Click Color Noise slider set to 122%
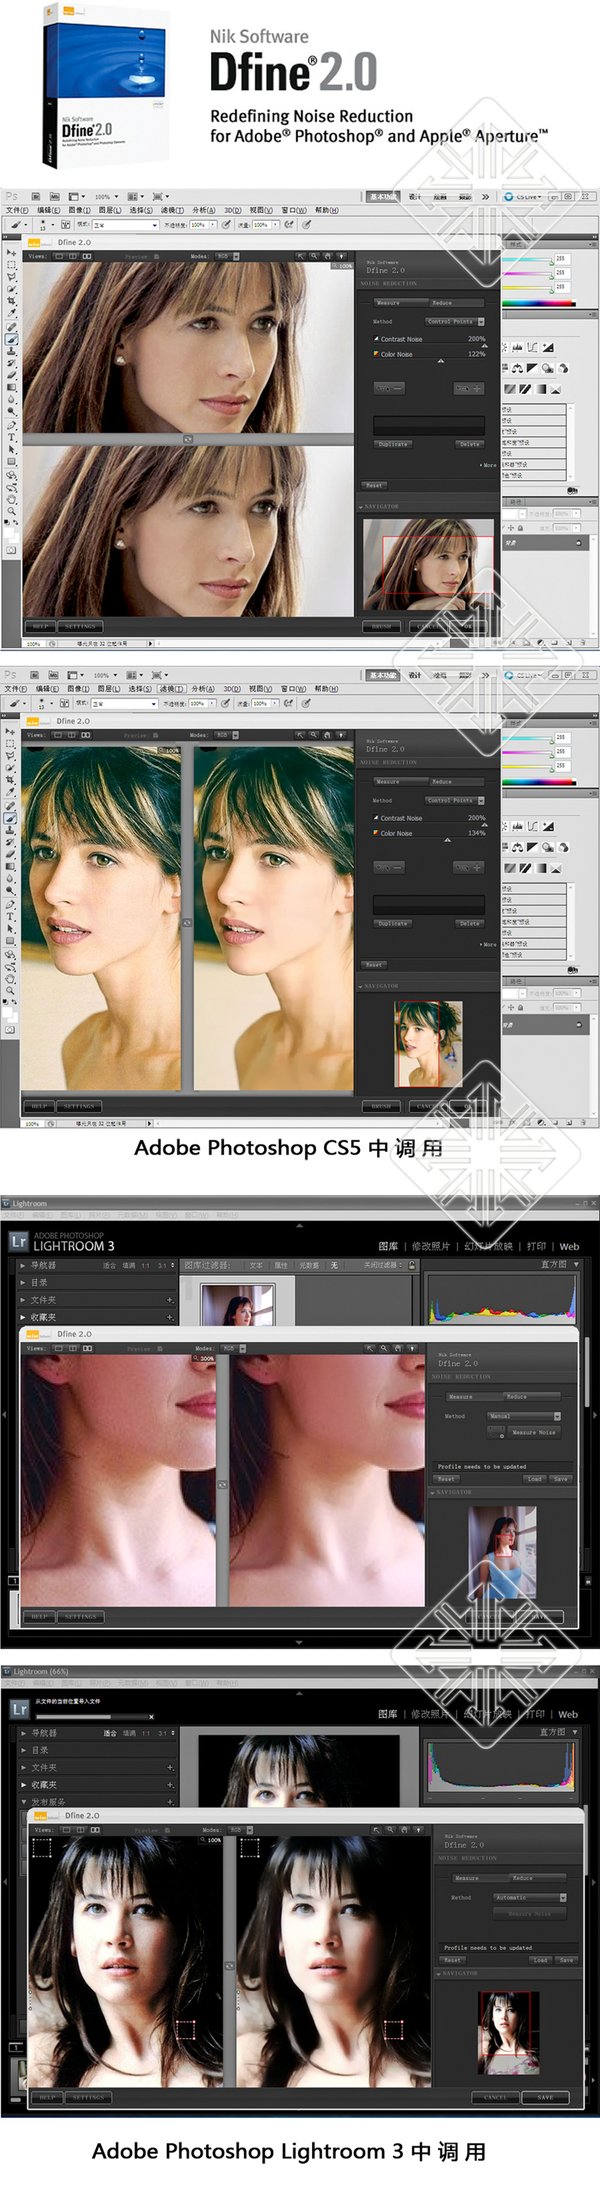The width and height of the screenshot is (600, 2191). 440,361
